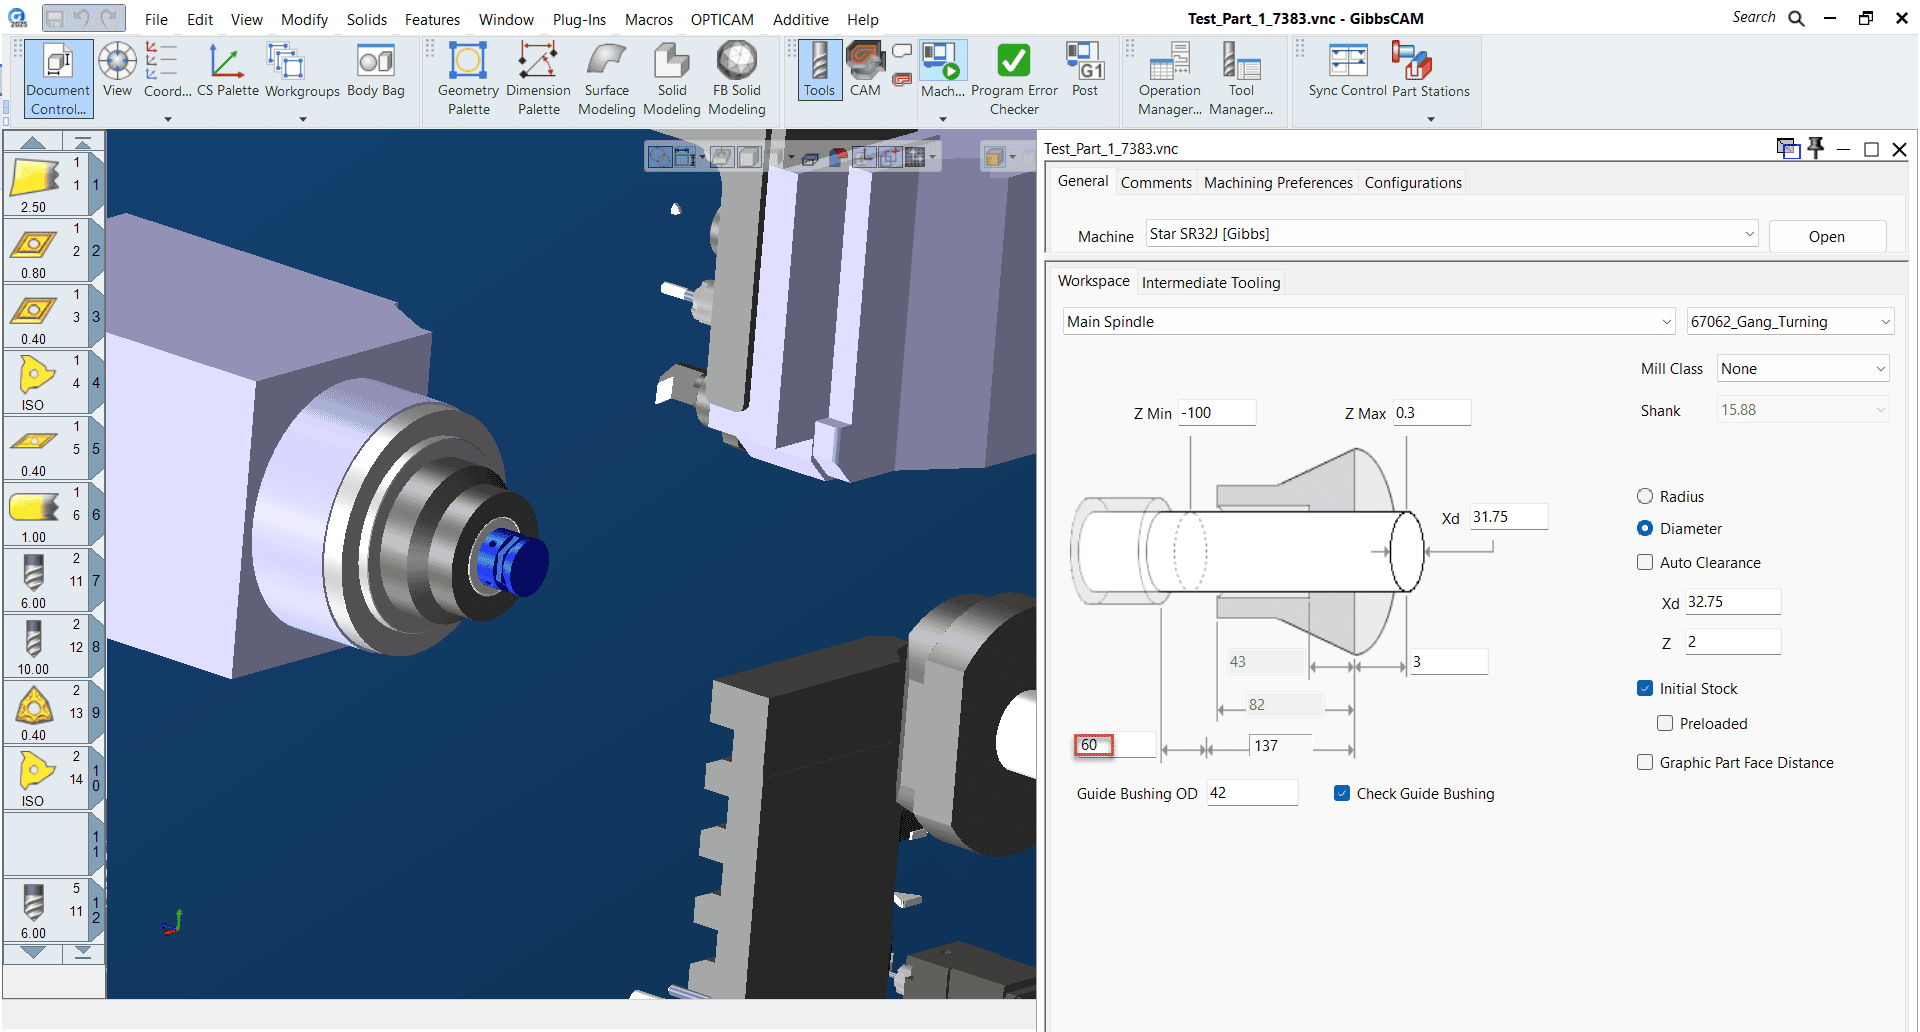Switch to Intermediate Tooling tab
1920x1032 pixels.
tap(1211, 282)
